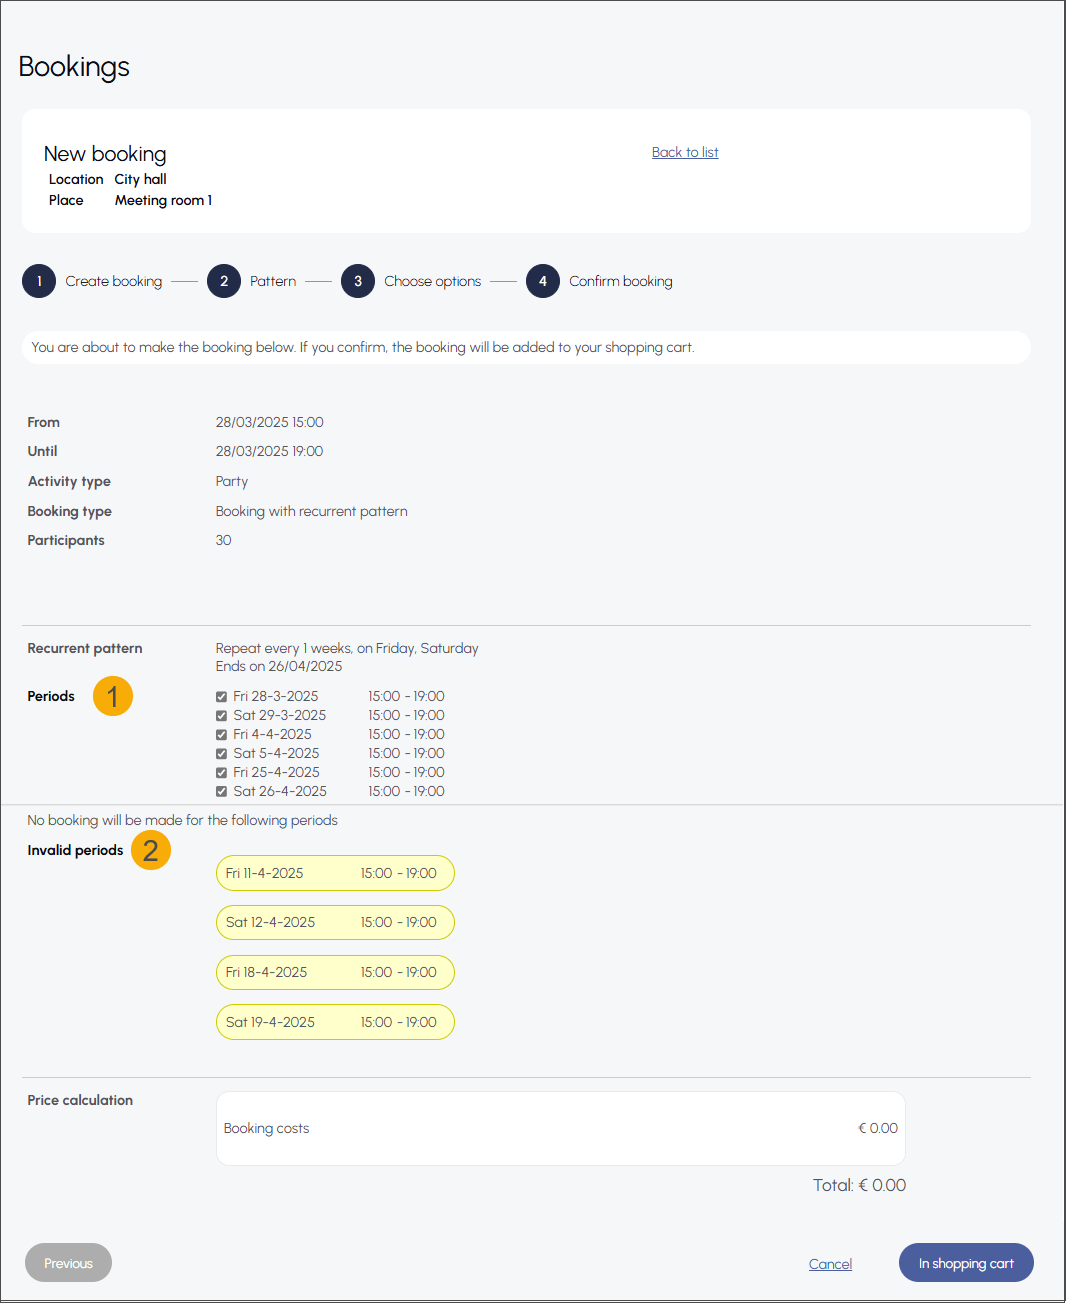
Task: Uncheck the Sat 26-4-2025 period
Action: [x=222, y=792]
